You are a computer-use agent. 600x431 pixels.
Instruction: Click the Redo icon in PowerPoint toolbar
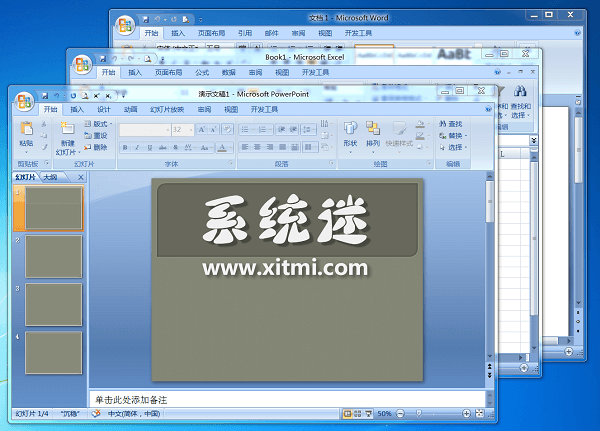point(73,96)
